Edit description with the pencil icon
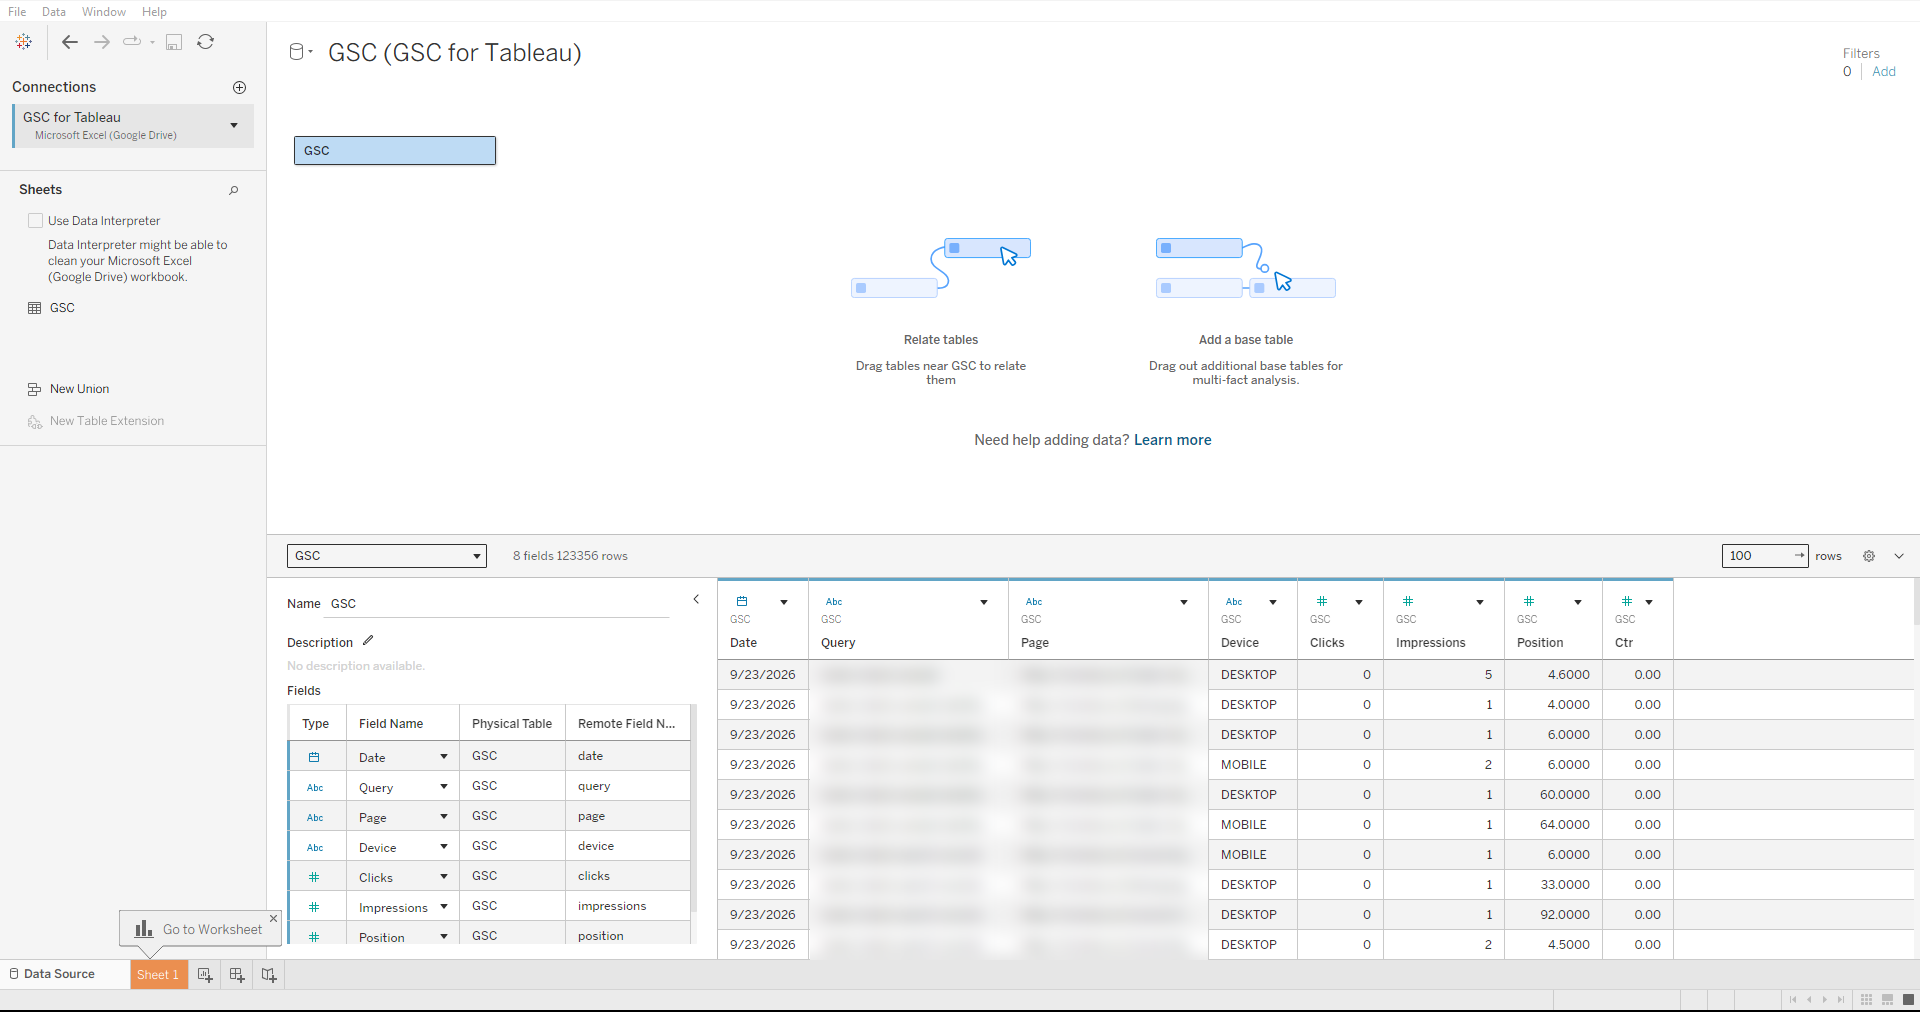1920x1012 pixels. [368, 641]
